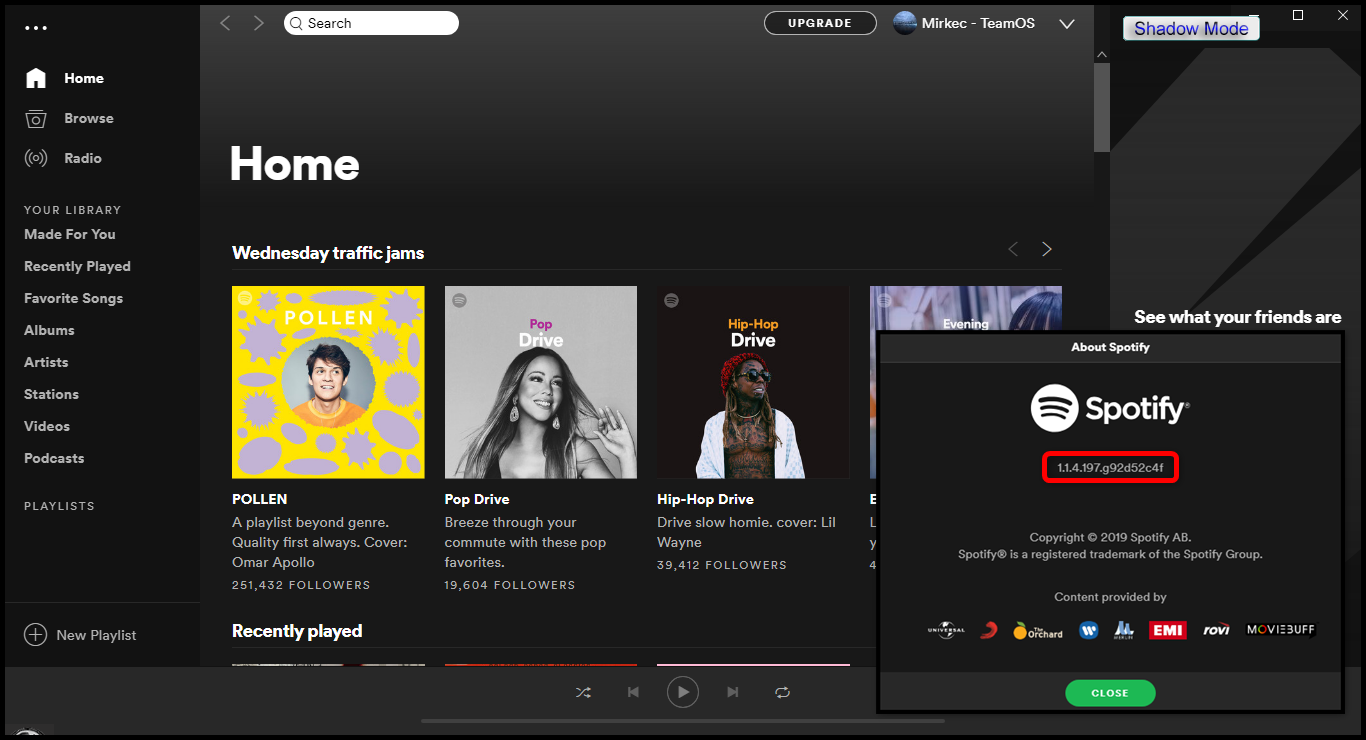Open Recently Played library item
Viewport: 1366px width, 740px height.
pyautogui.click(x=77, y=266)
